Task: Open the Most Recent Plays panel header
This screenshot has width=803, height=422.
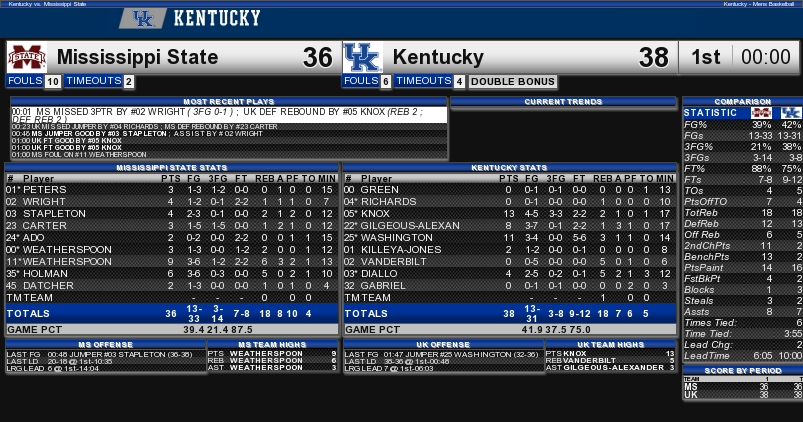Action: pos(229,101)
